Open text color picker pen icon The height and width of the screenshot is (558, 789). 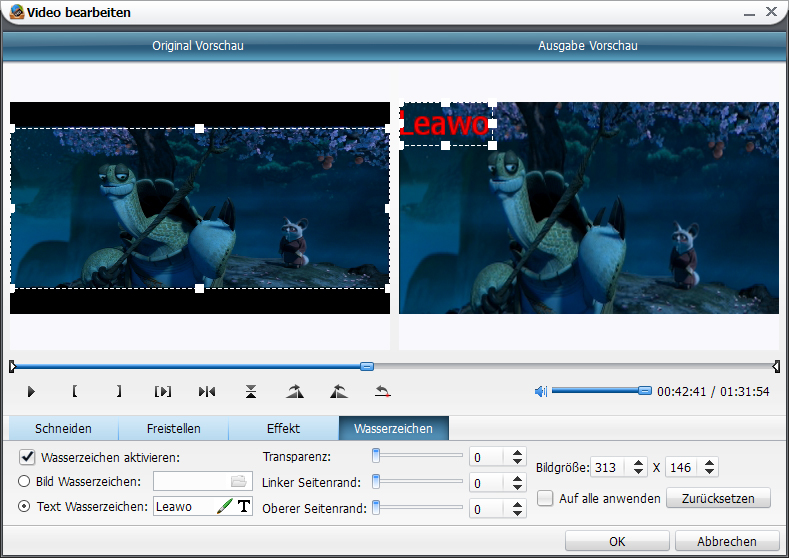225,507
